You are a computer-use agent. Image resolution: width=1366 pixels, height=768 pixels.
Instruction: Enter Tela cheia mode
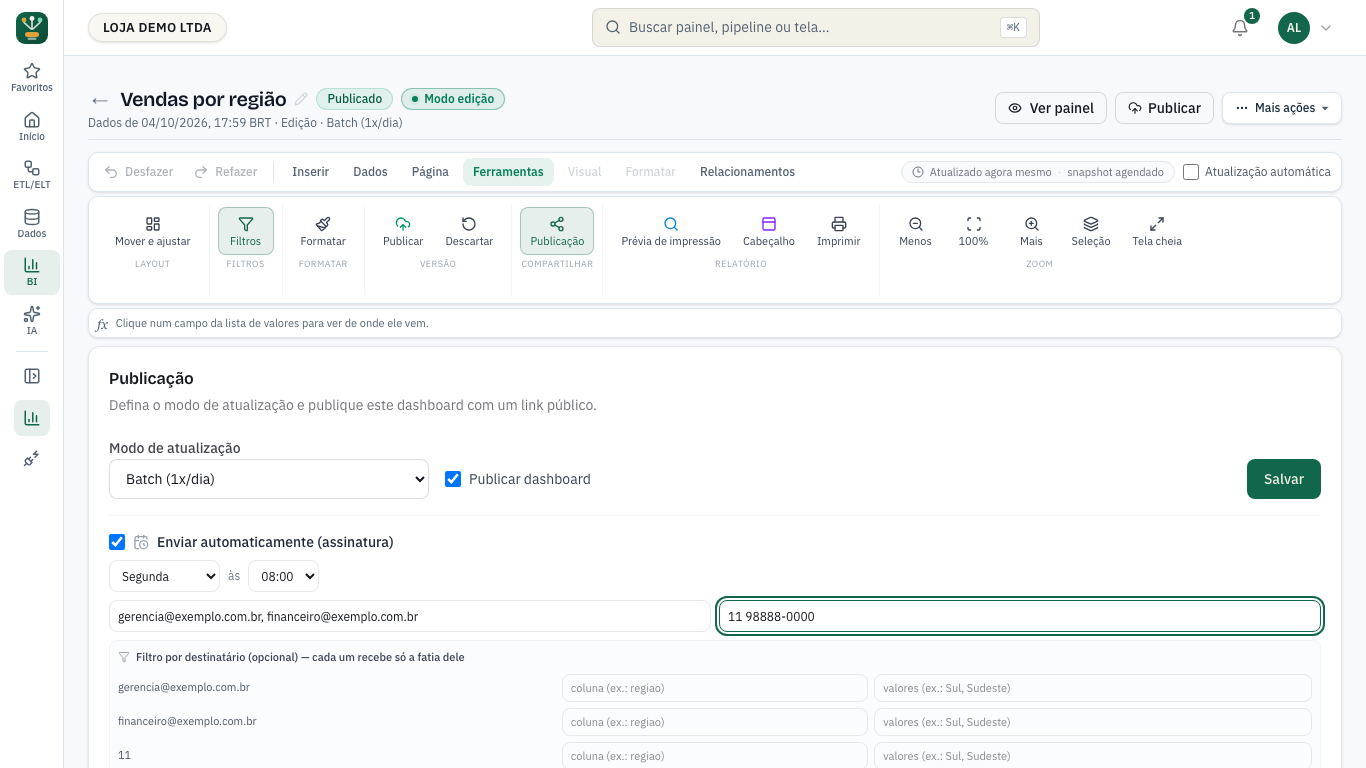click(1157, 231)
